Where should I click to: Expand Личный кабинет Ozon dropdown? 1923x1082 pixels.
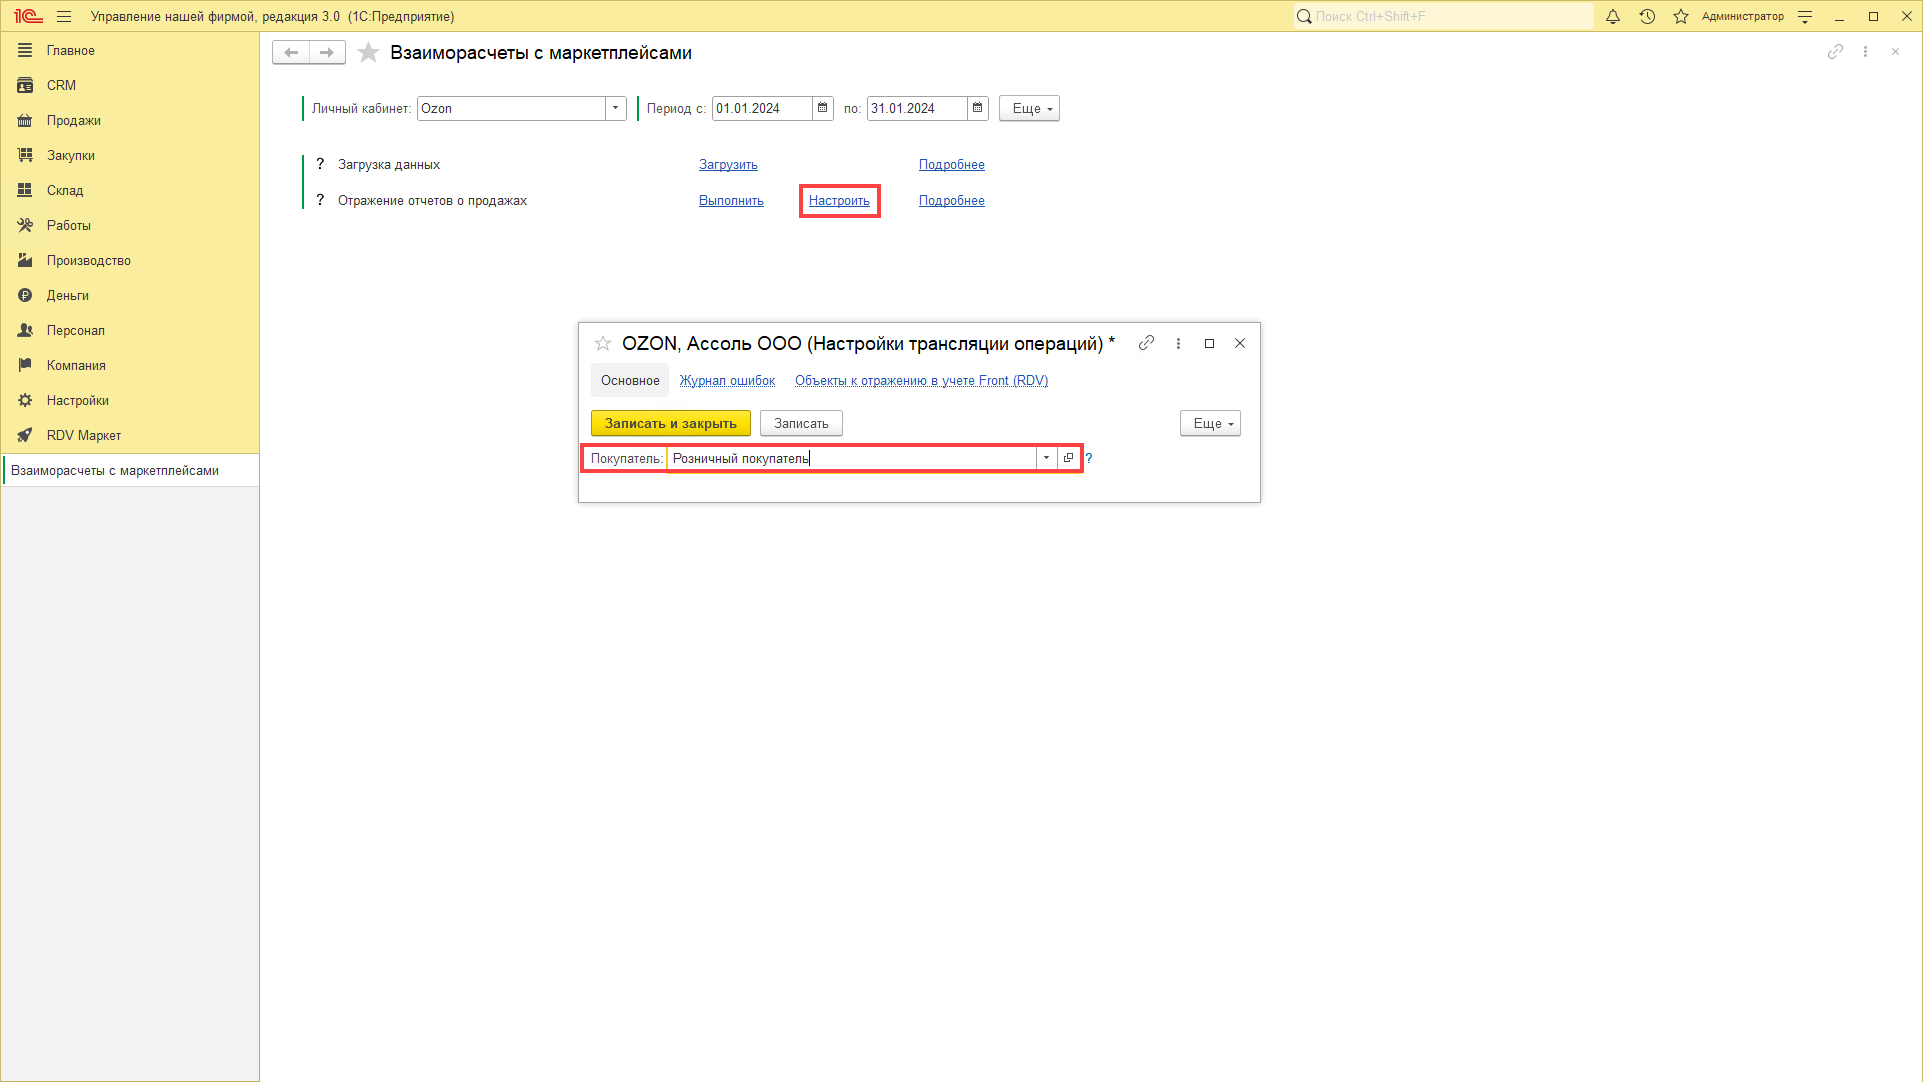coord(615,108)
